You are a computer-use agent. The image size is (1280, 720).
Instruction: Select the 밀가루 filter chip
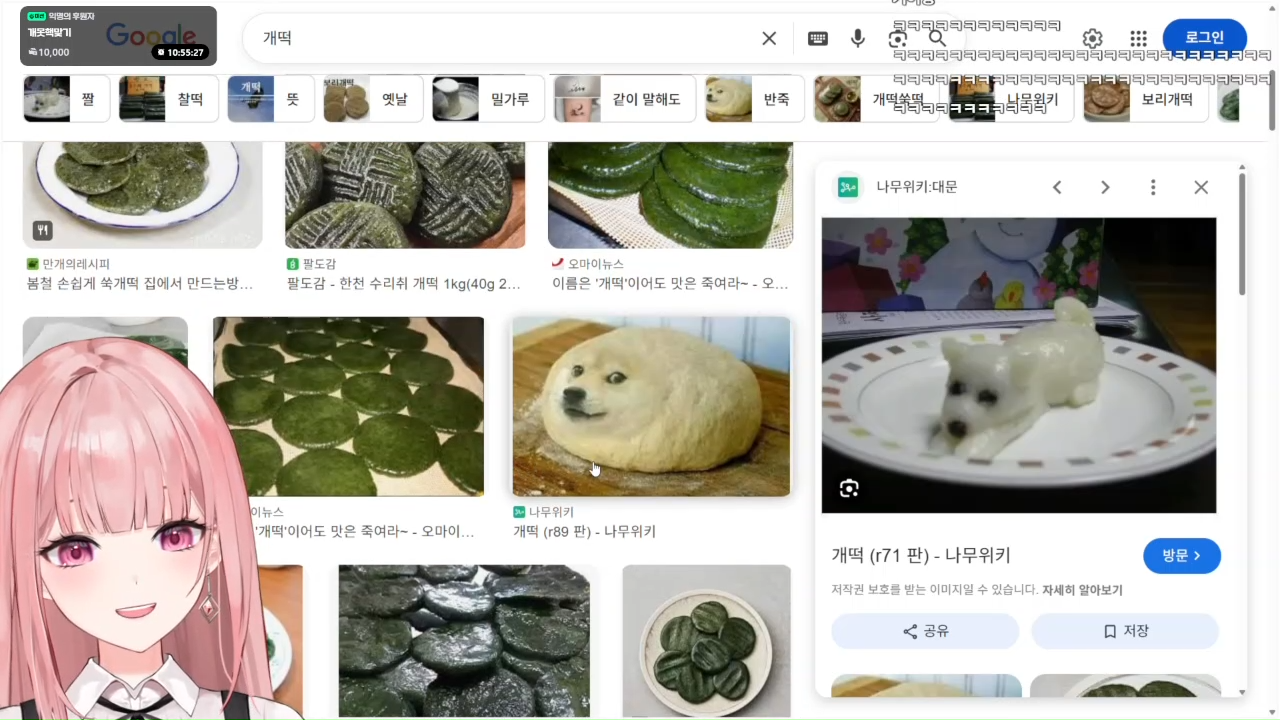(488, 99)
